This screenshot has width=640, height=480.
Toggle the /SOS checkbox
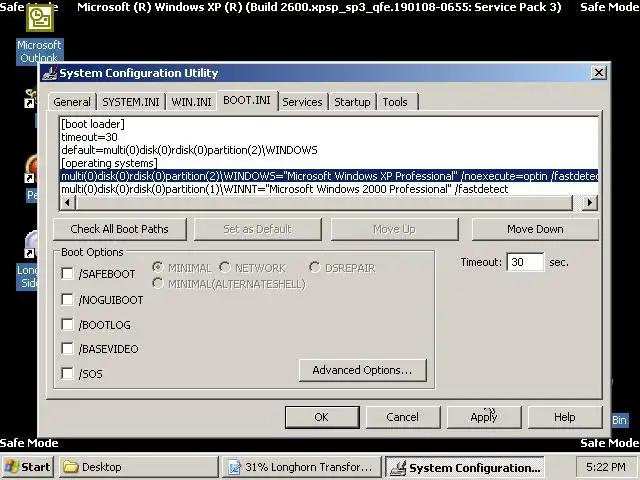[67, 373]
